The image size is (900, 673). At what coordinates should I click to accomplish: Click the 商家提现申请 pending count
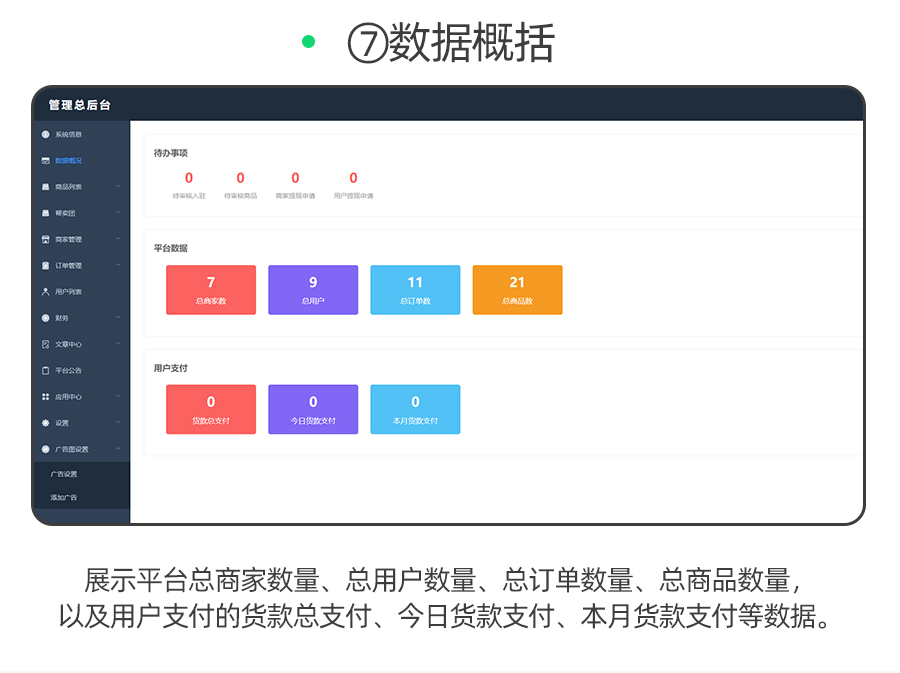point(295,179)
